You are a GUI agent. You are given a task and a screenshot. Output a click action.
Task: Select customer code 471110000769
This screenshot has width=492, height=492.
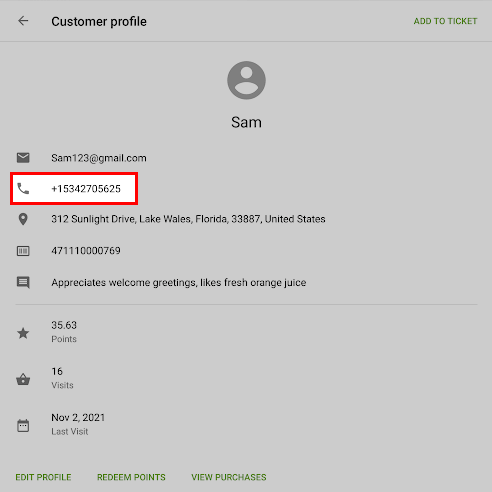(x=86, y=251)
